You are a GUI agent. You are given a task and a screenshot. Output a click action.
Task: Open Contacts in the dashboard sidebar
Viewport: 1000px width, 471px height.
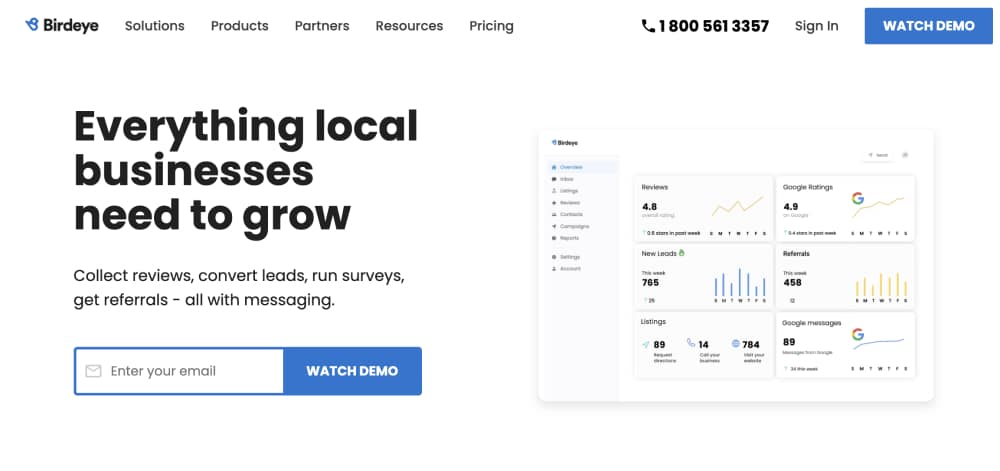[567, 214]
